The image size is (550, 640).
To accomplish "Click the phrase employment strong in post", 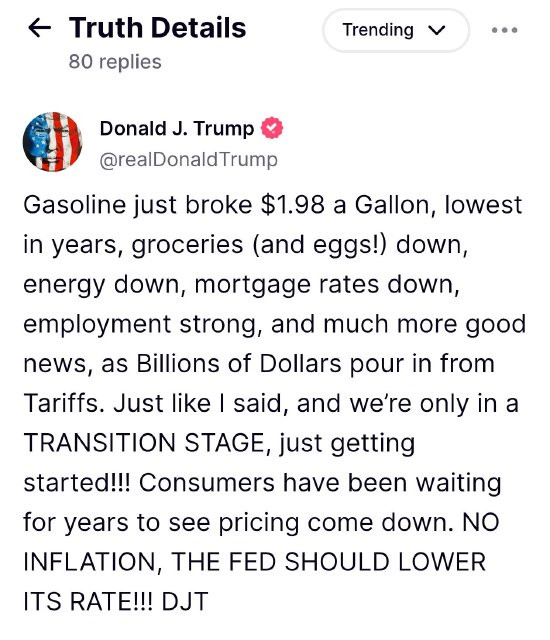I will [x=140, y=324].
